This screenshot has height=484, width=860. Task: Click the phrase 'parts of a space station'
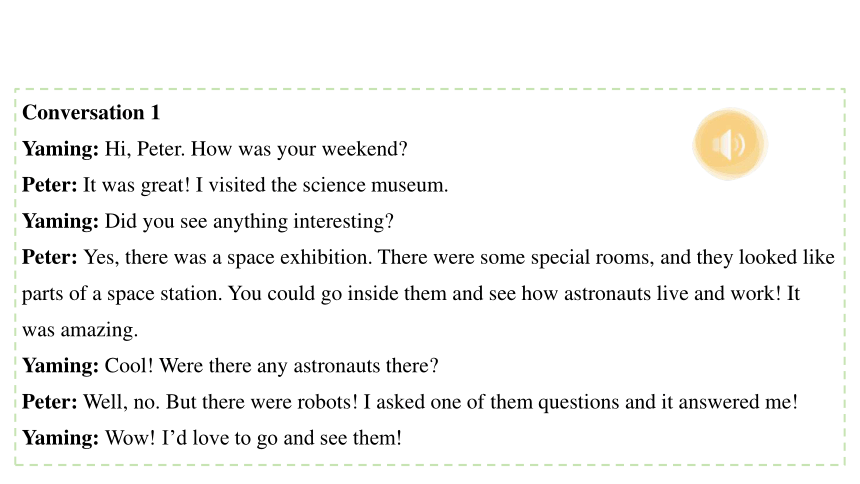(121, 294)
